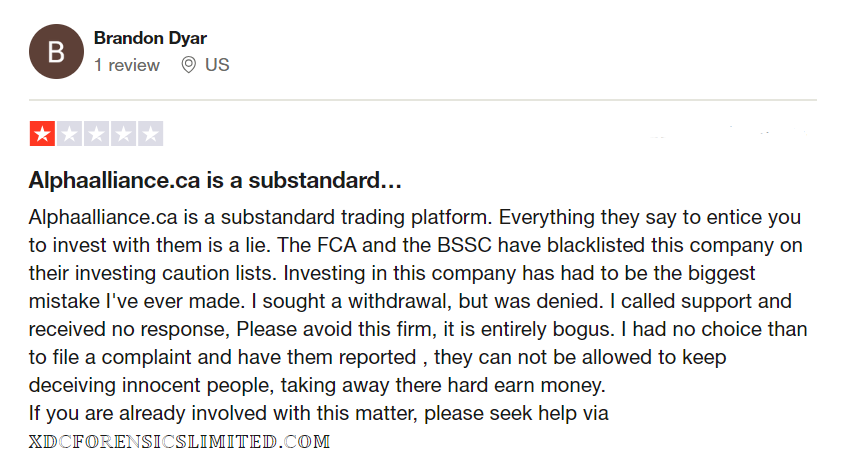Click the "US" country label

(217, 65)
